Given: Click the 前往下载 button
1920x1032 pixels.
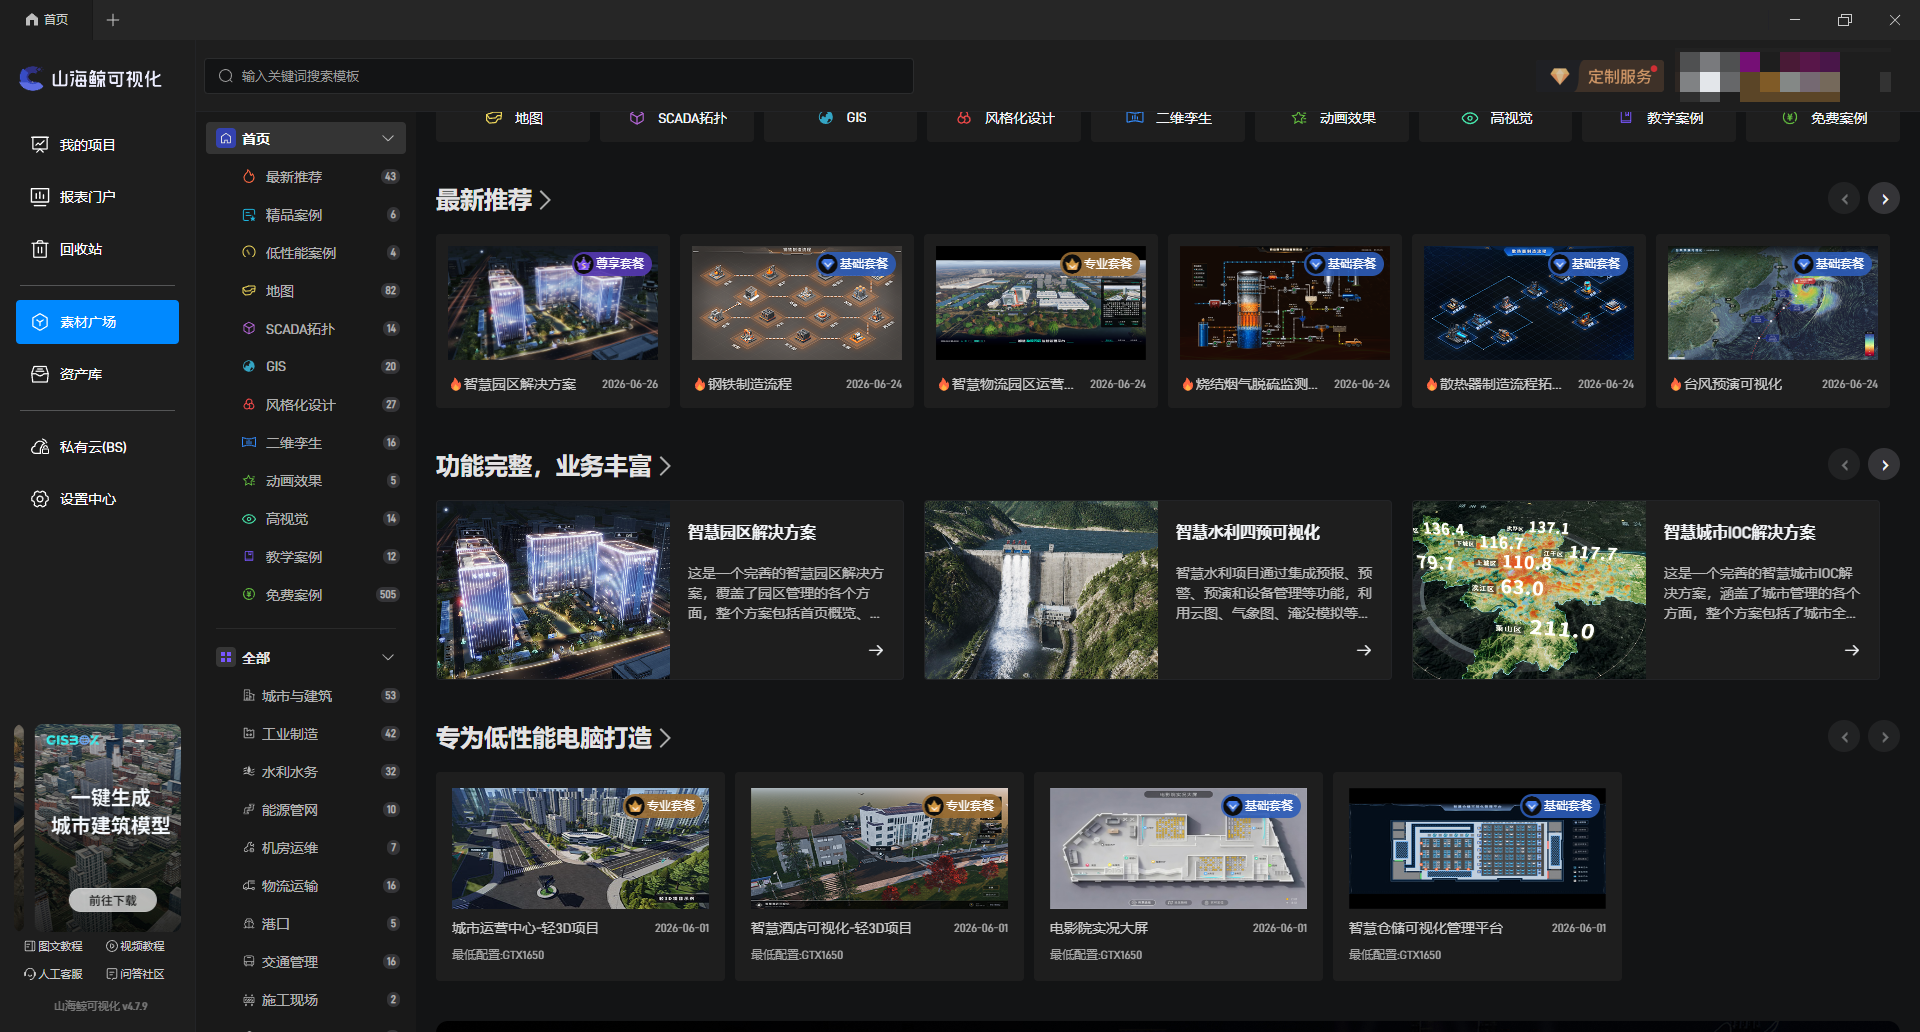Looking at the screenshot, I should point(112,900).
